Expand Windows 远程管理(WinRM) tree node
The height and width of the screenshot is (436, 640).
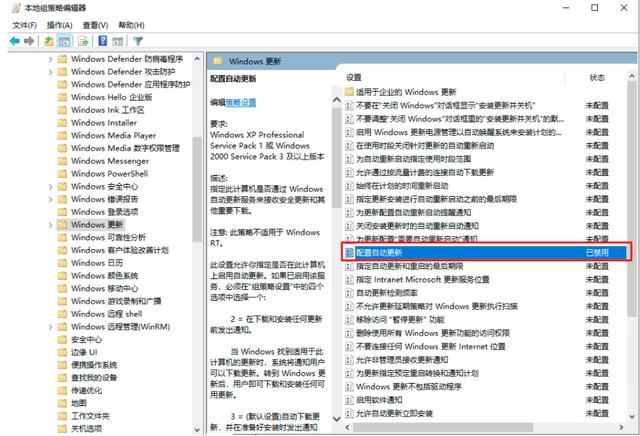51,327
